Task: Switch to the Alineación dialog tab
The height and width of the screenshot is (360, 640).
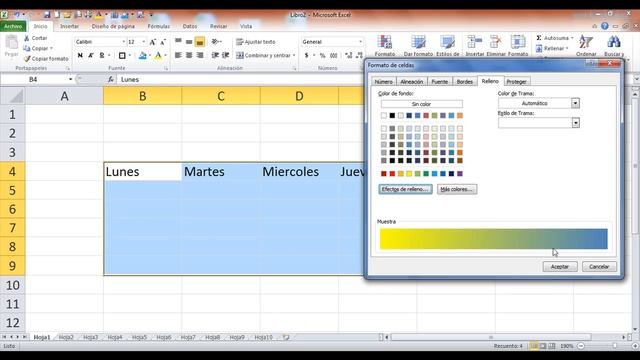Action: click(x=411, y=82)
